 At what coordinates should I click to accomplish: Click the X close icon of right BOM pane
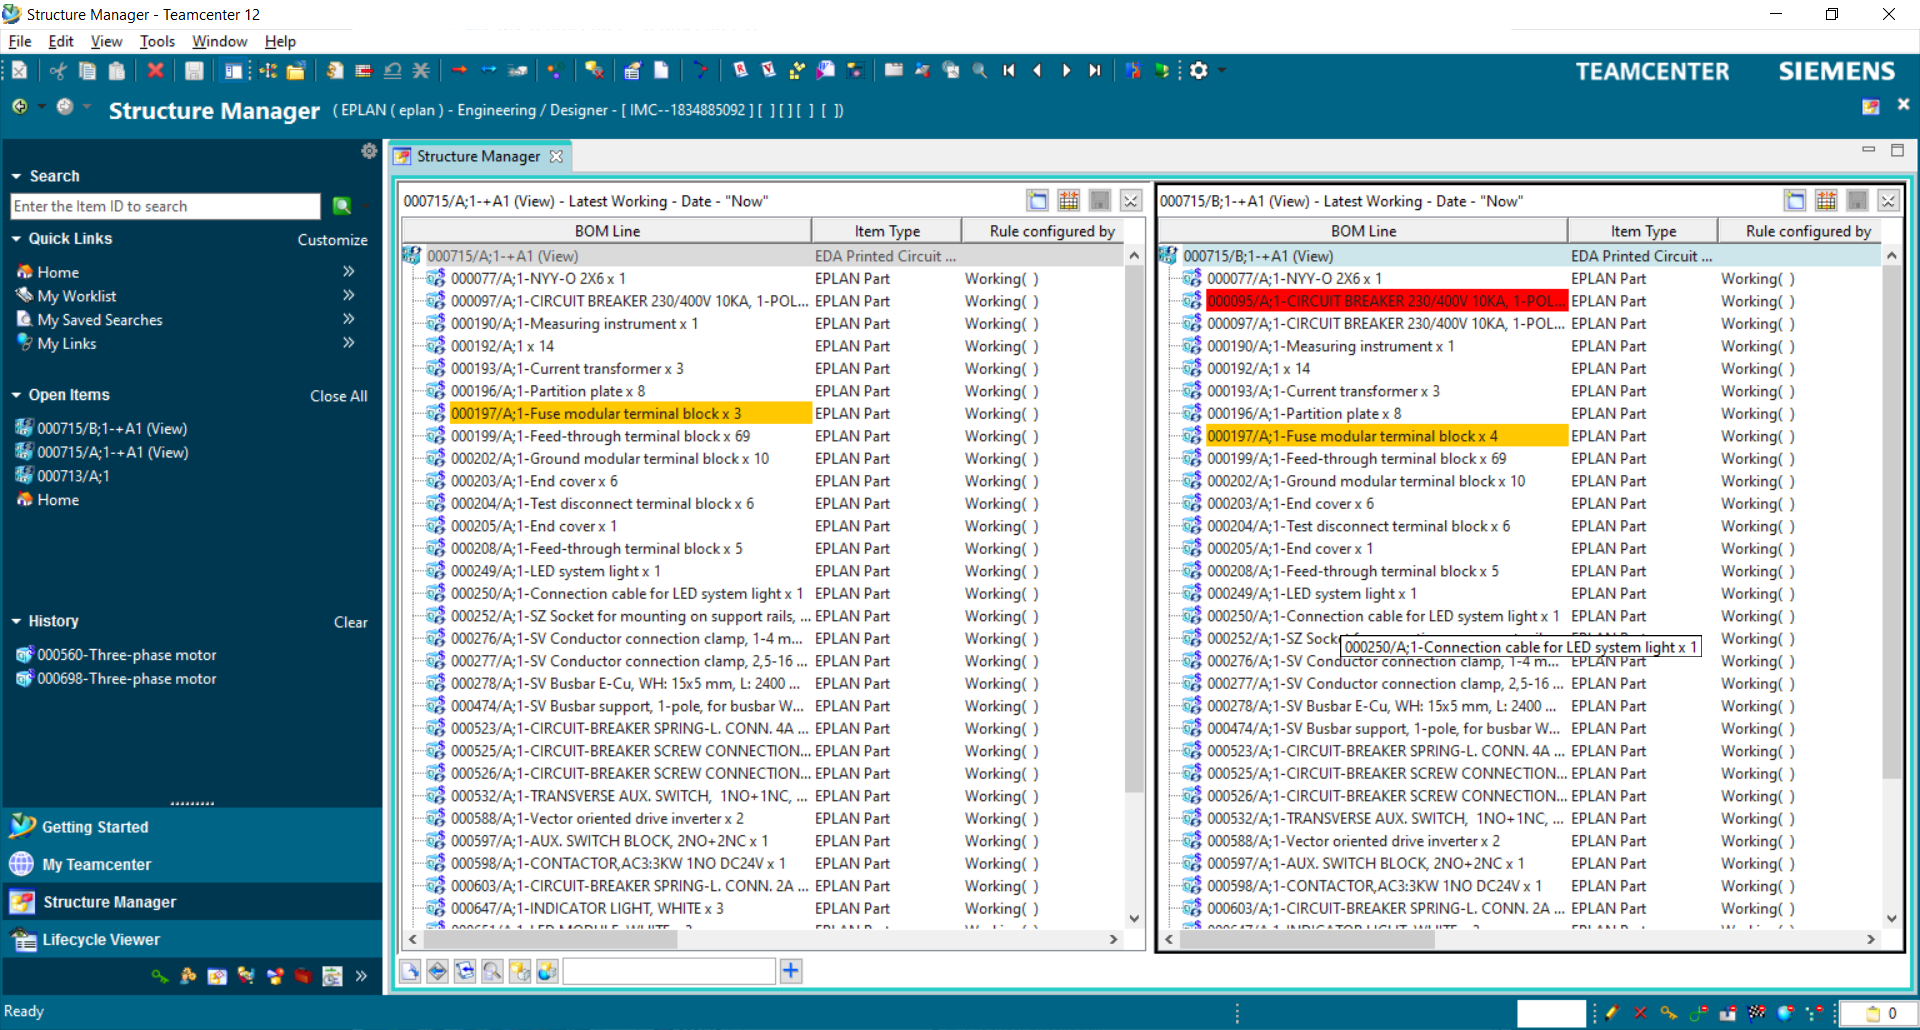[1888, 201]
